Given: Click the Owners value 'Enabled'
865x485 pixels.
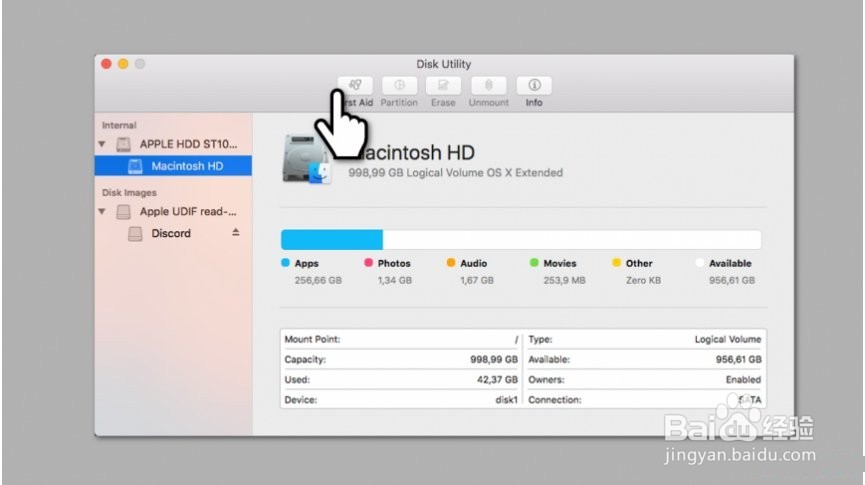Looking at the screenshot, I should tap(743, 380).
